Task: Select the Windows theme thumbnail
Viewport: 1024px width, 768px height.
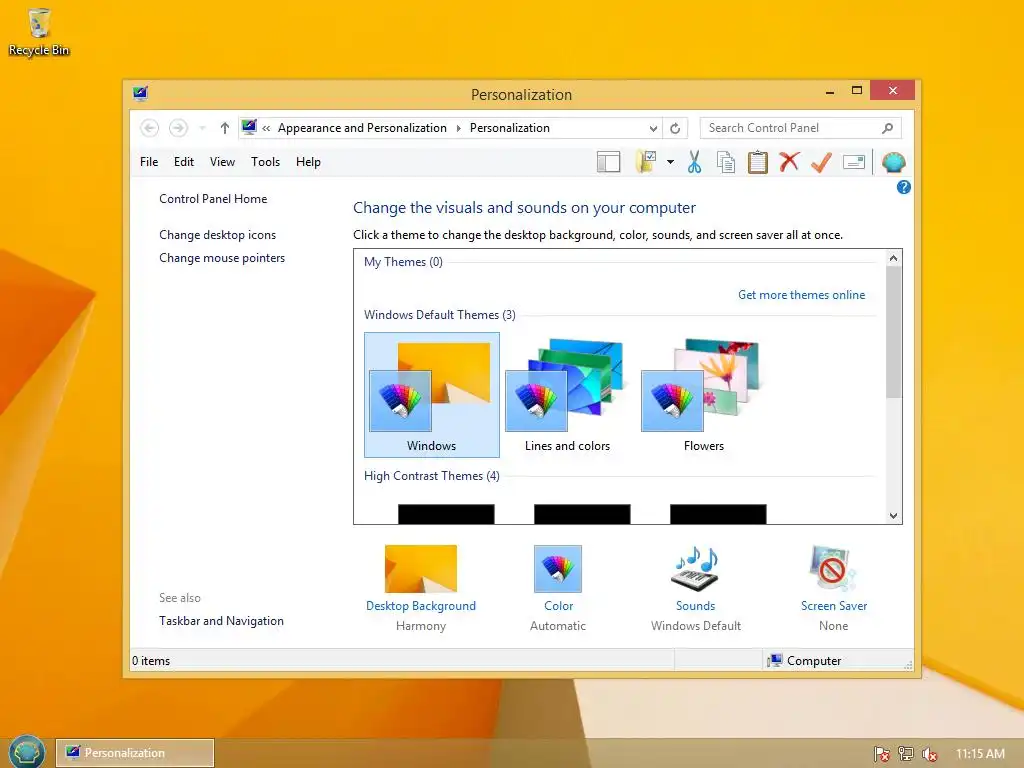Action: [x=432, y=394]
